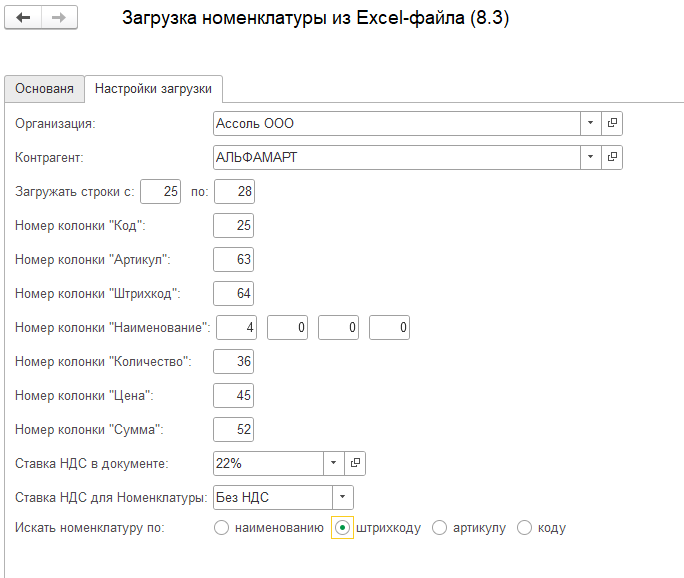684x578 pixels.
Task: Click the Загружать строки с label
Action: click(75, 192)
